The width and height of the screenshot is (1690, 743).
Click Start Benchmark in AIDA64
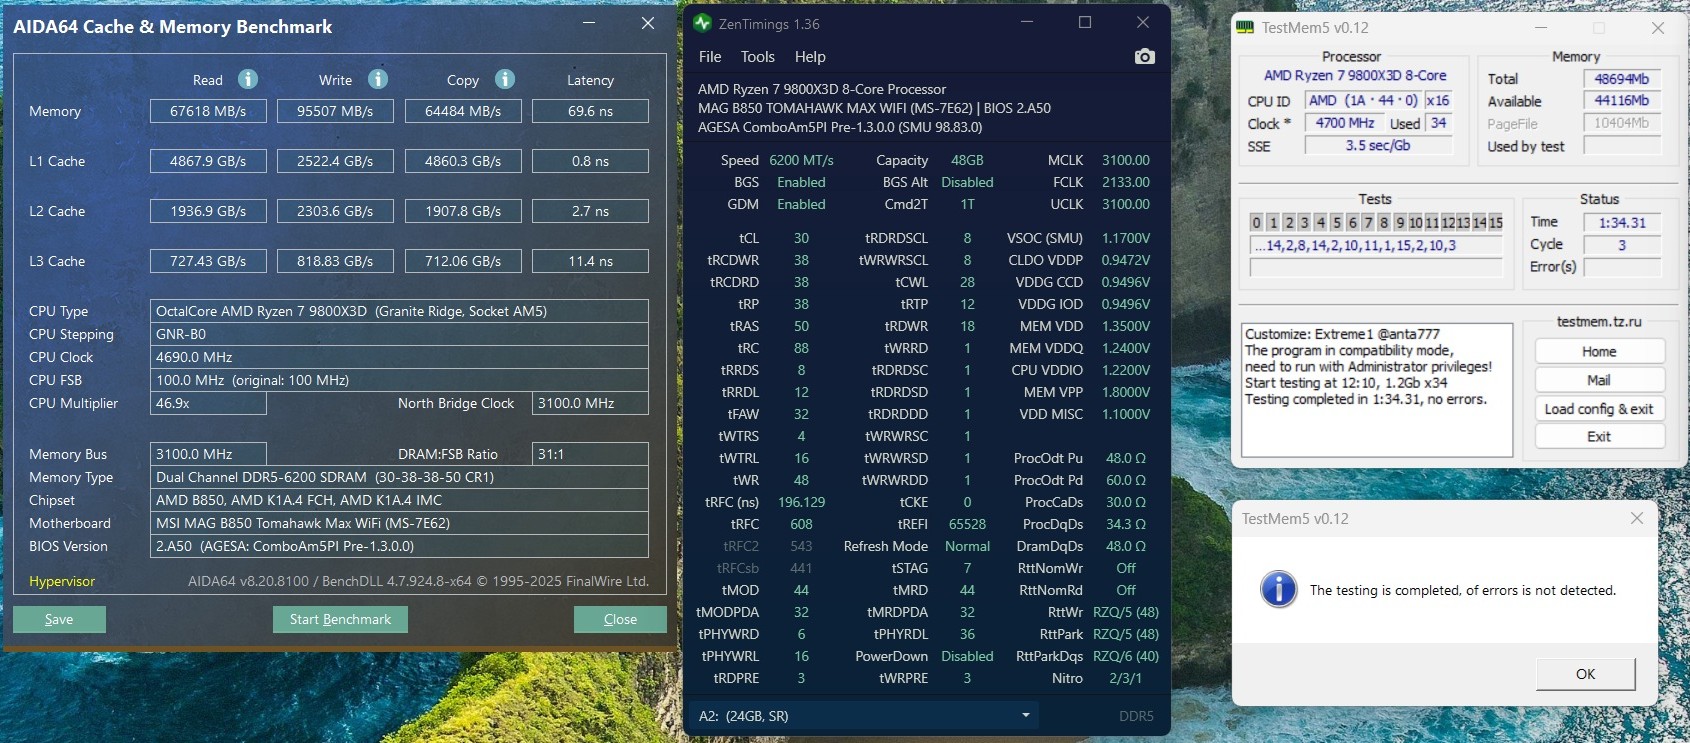tap(340, 619)
